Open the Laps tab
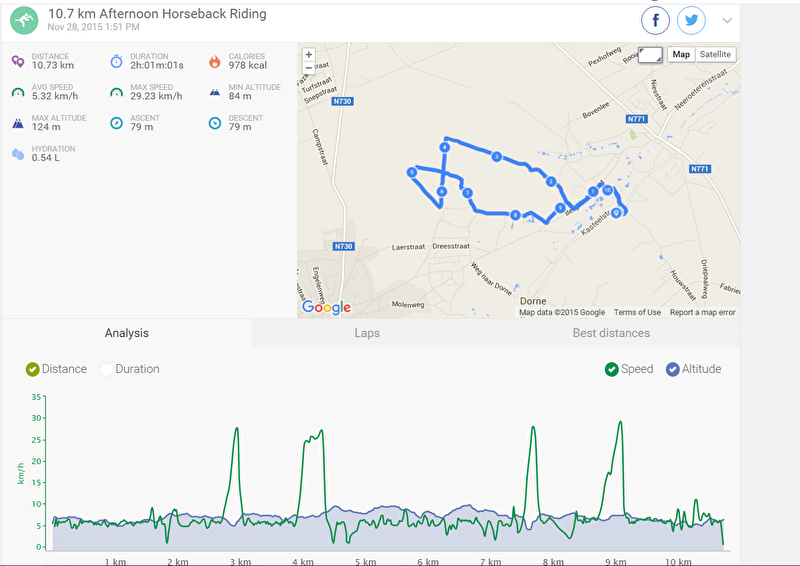Viewport: 800px width, 566px height. 367,333
